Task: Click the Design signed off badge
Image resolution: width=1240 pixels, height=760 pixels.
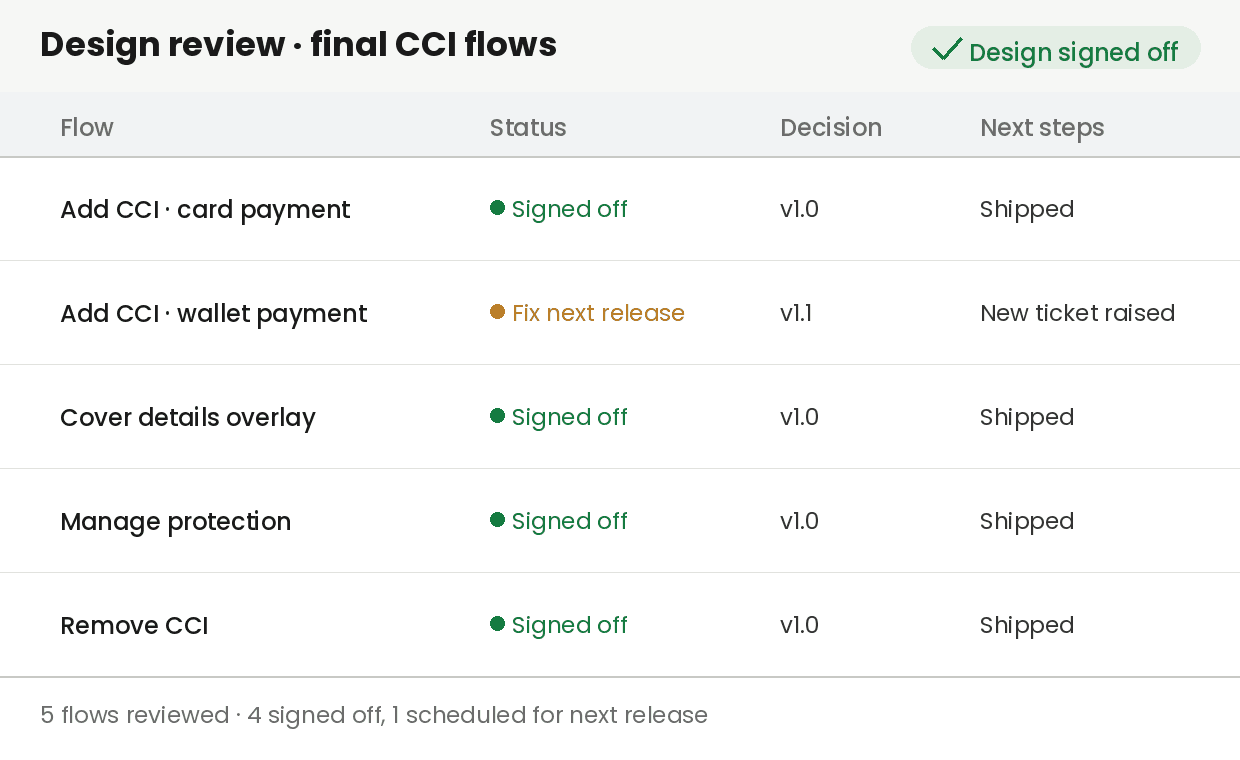Action: coord(1055,48)
